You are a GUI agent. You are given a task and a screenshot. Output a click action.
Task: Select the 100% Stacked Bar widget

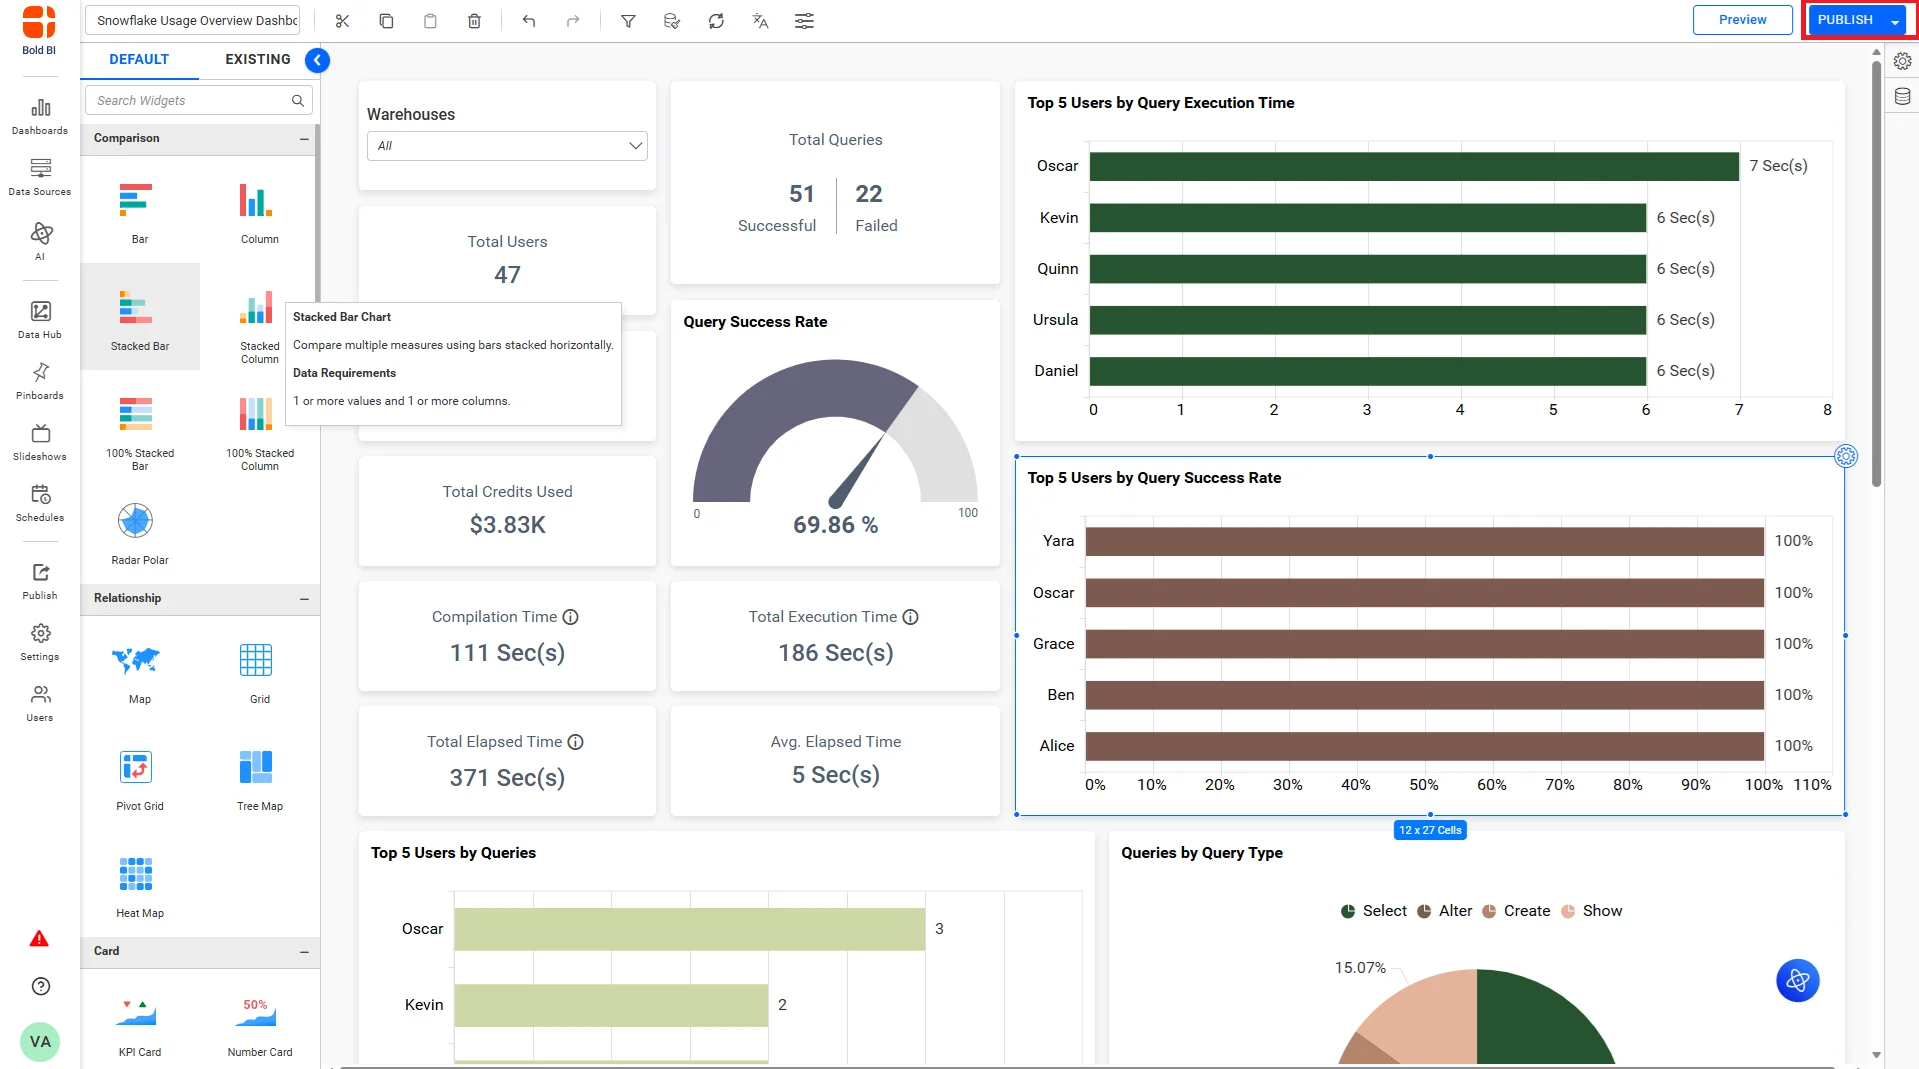[140, 432]
